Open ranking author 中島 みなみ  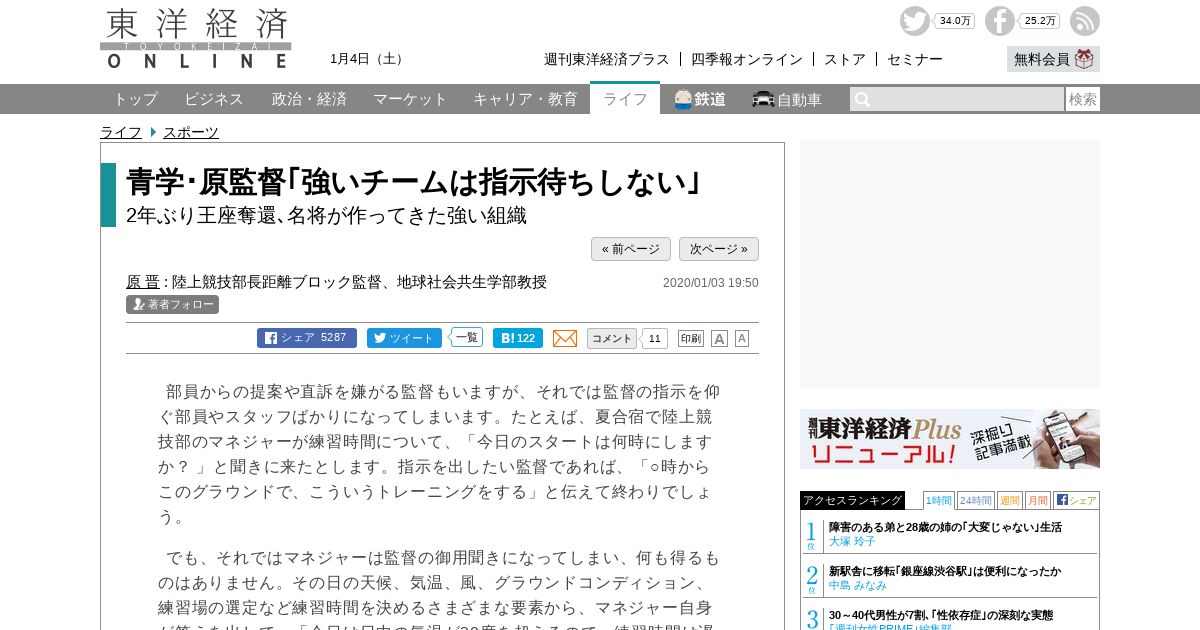(858, 585)
